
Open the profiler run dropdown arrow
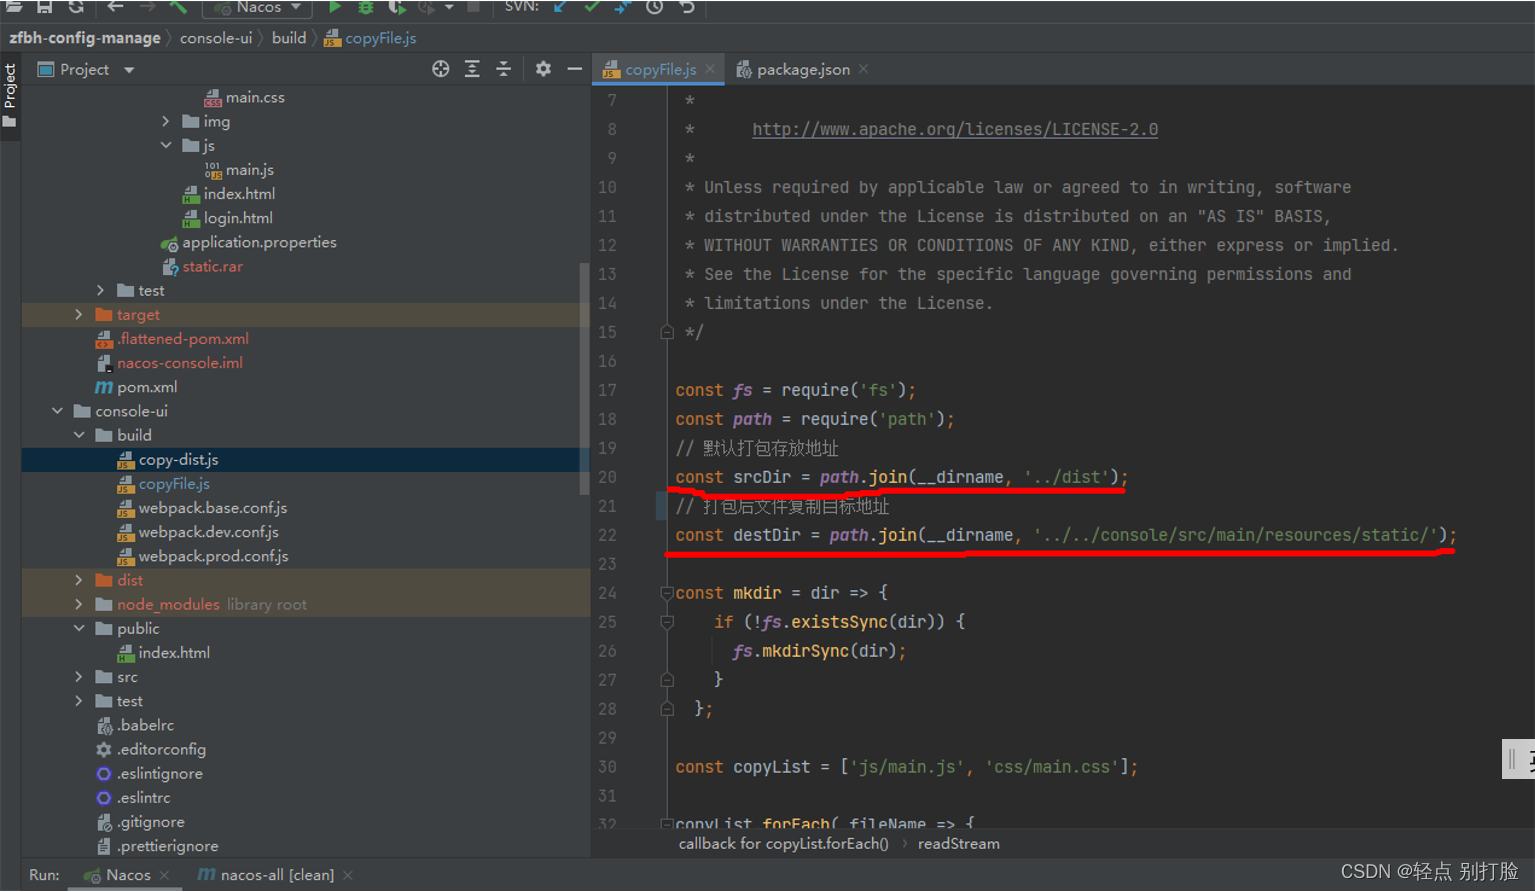tap(449, 7)
